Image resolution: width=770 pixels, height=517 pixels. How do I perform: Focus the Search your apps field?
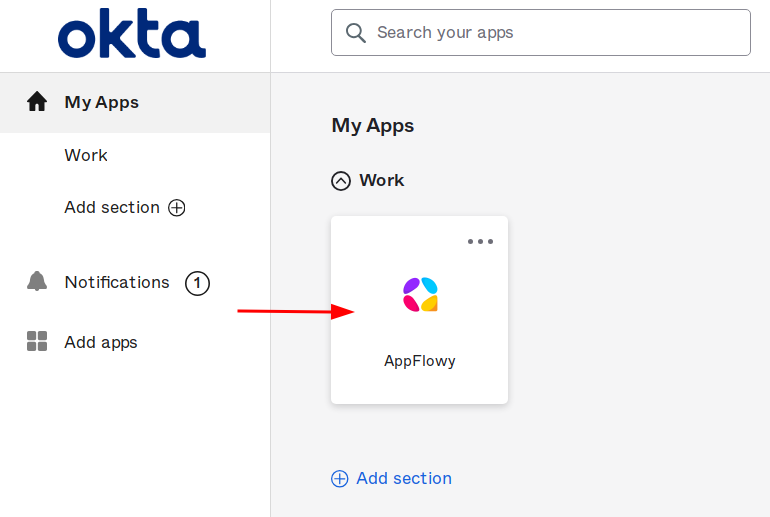click(541, 32)
